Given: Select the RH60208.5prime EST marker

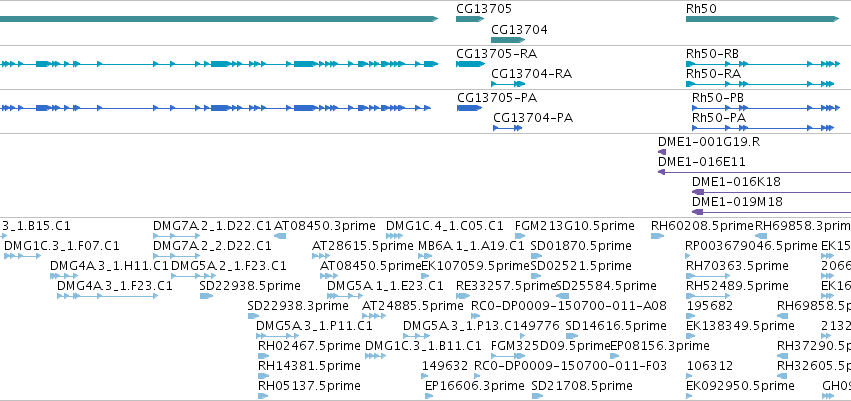Looking at the screenshot, I should point(657,236).
